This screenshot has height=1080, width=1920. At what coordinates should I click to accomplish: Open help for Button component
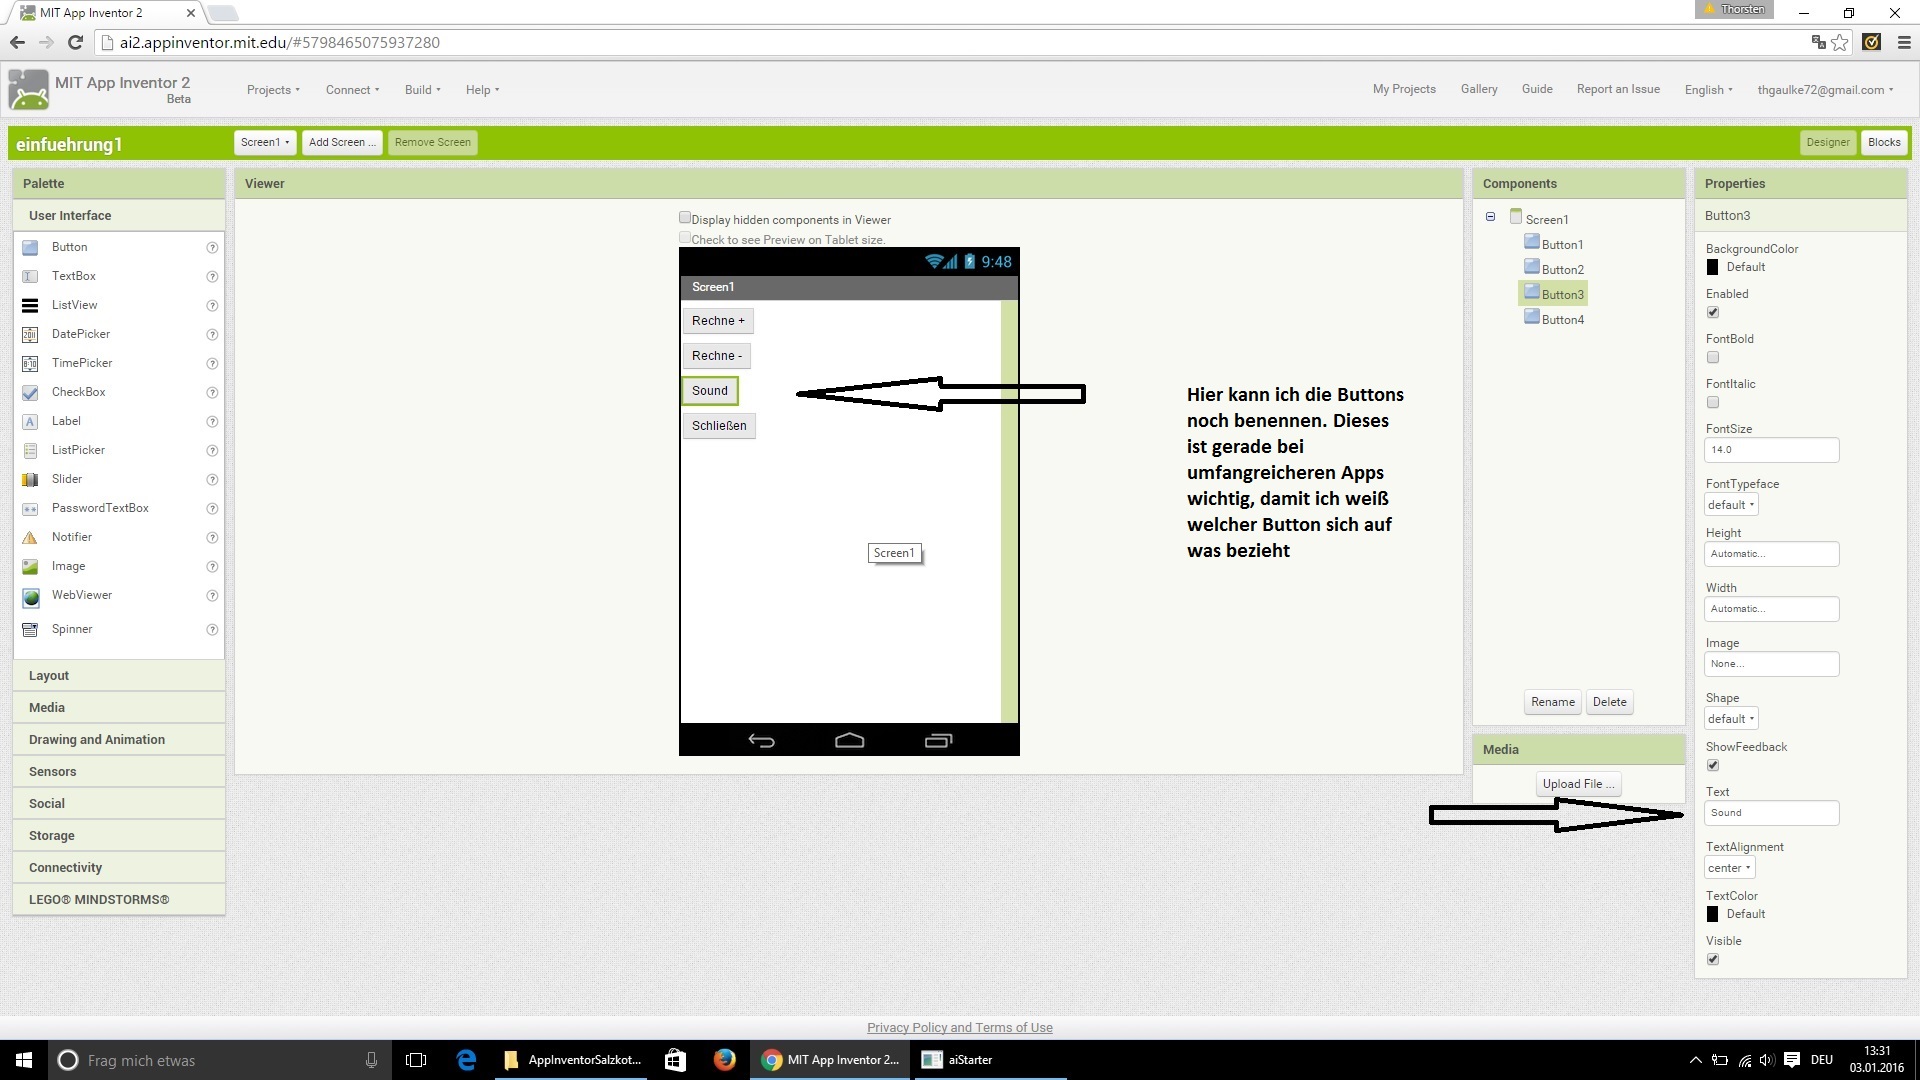click(212, 247)
